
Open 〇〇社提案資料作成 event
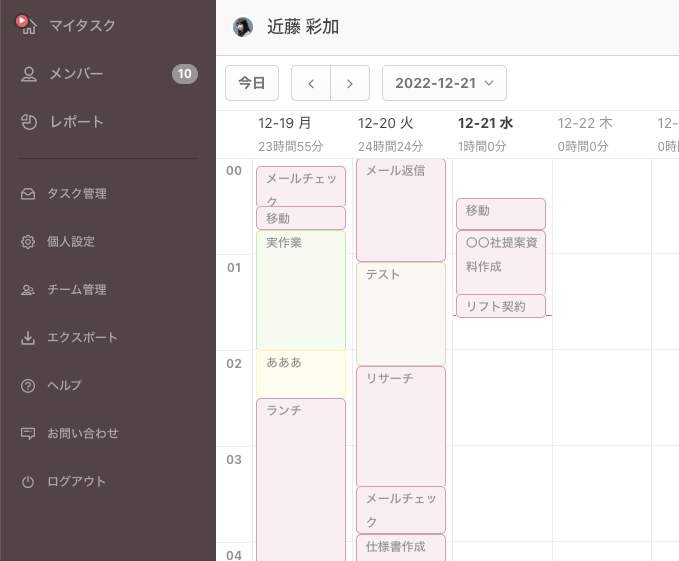point(501,262)
